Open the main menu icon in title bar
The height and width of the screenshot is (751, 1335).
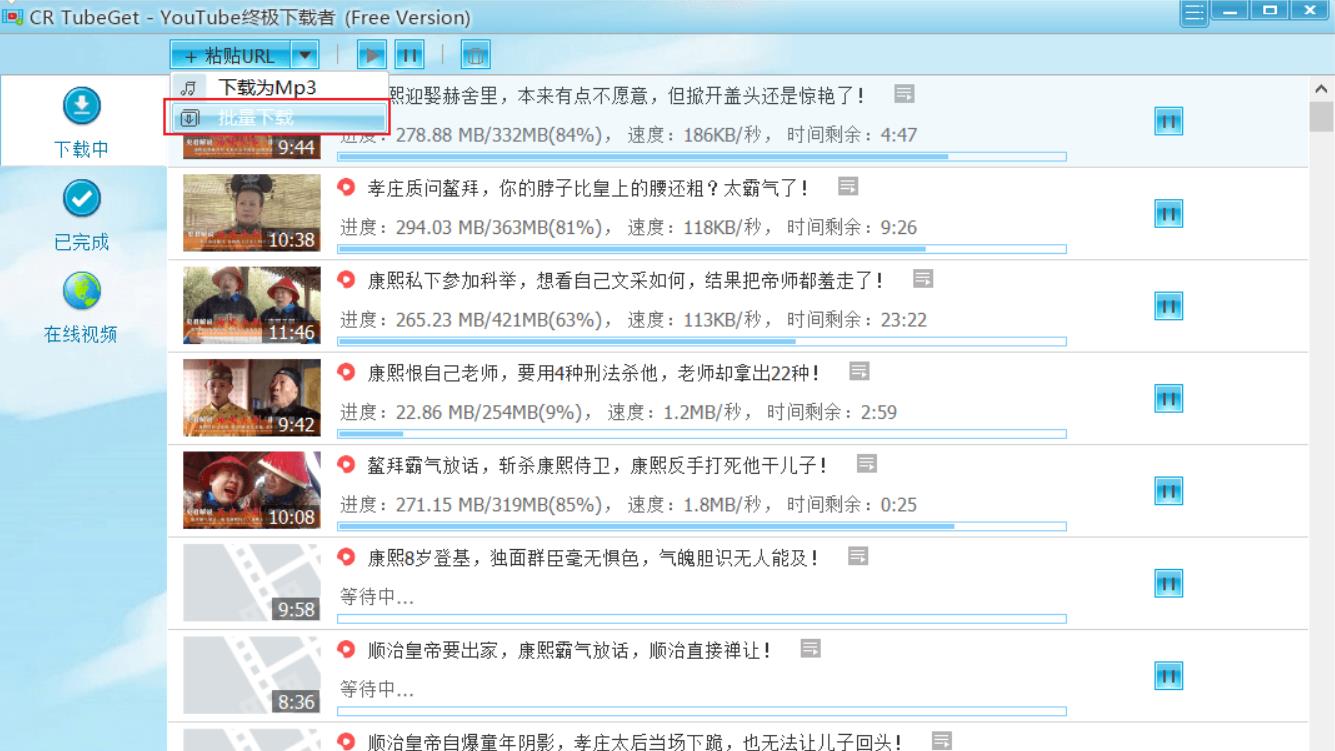click(1193, 13)
